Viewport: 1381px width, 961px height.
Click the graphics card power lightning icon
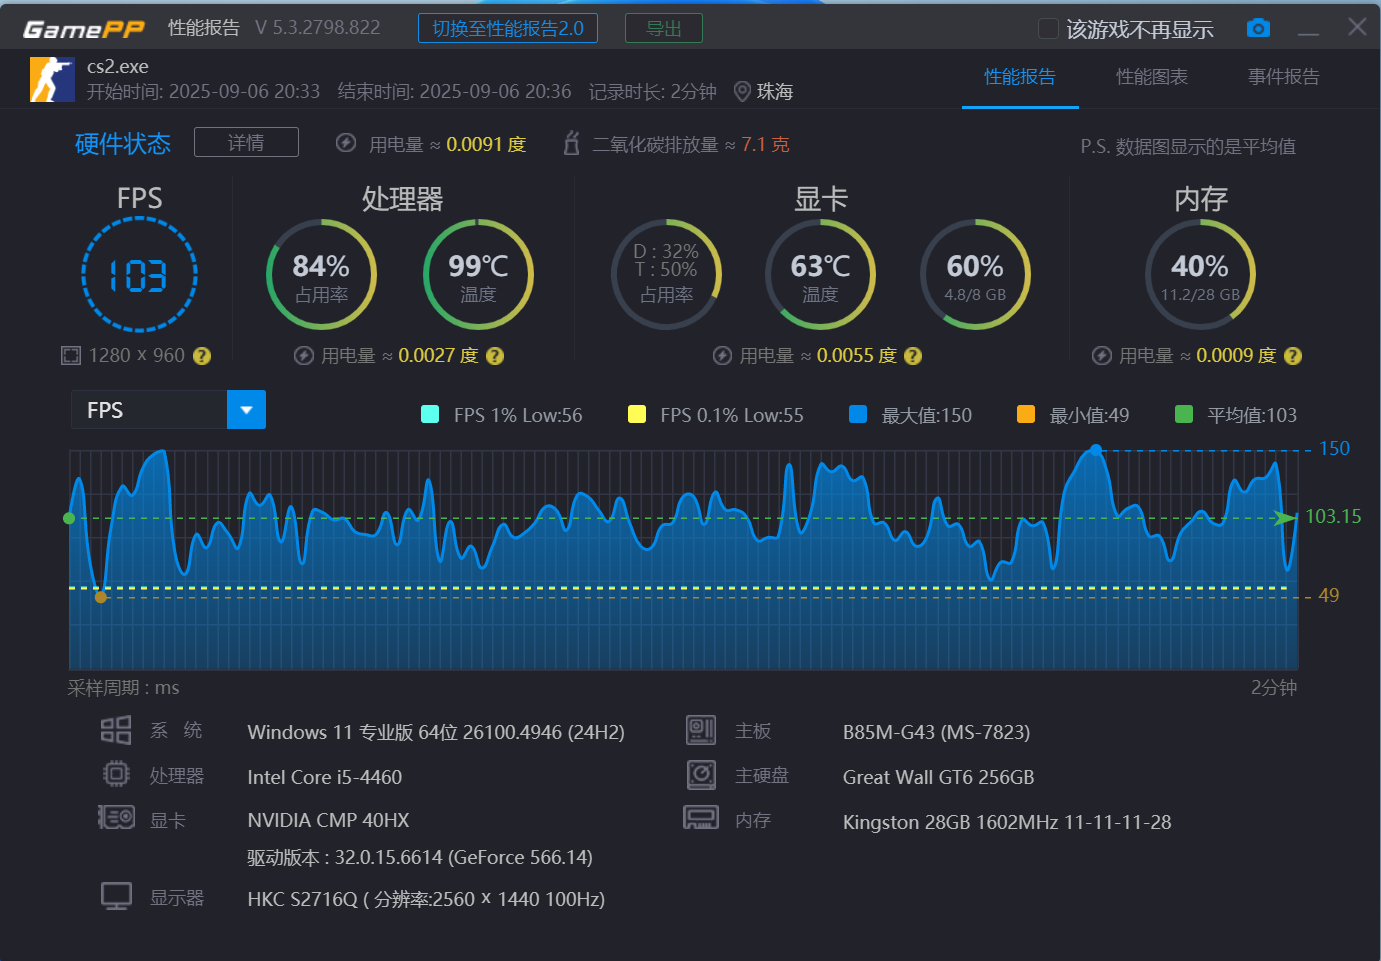(722, 356)
